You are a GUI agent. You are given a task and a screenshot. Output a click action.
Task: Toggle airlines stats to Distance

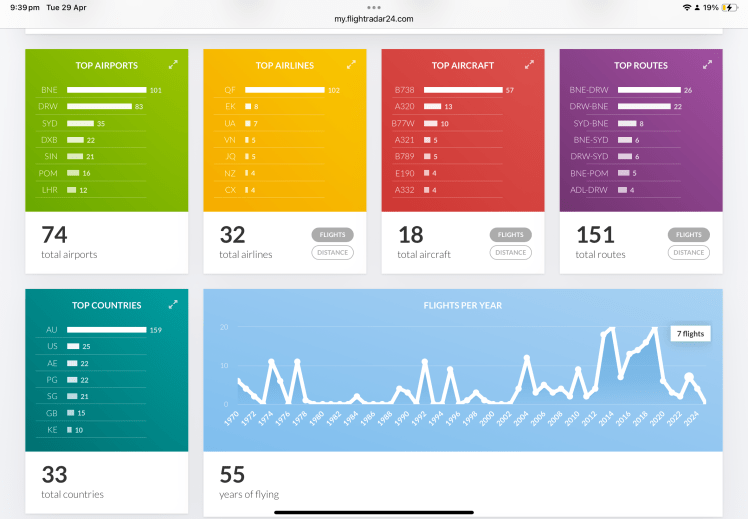click(x=332, y=253)
